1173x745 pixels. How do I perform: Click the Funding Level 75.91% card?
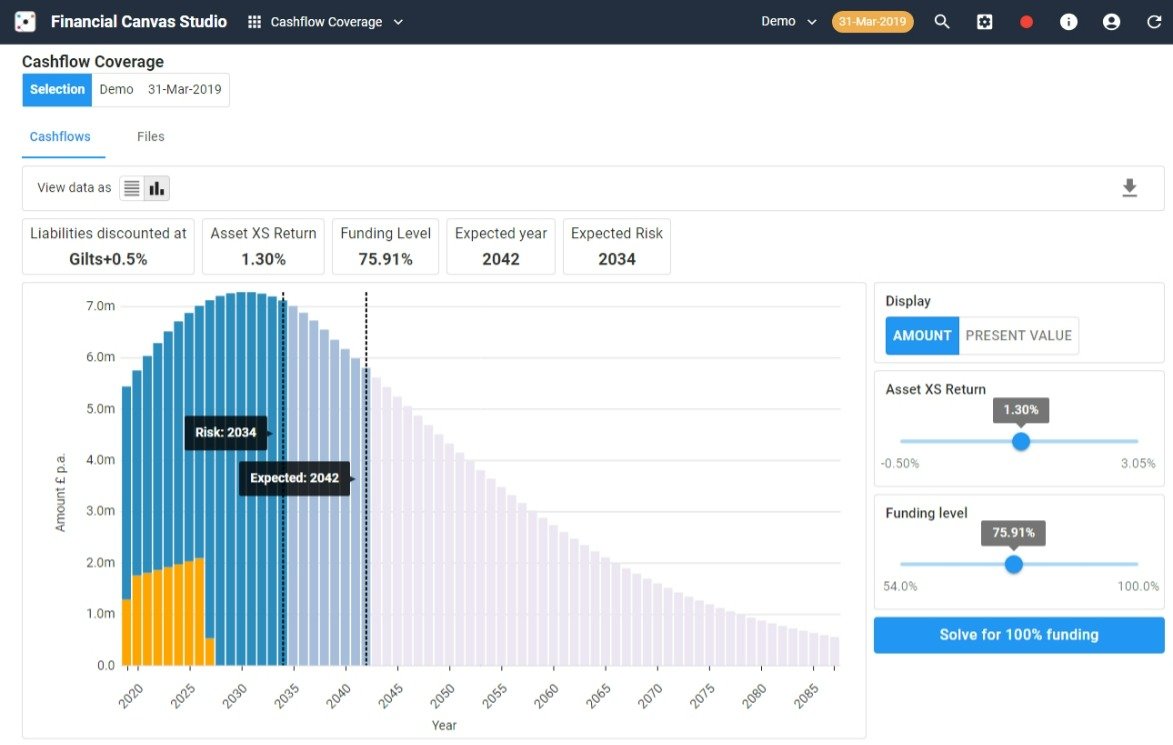click(385, 246)
